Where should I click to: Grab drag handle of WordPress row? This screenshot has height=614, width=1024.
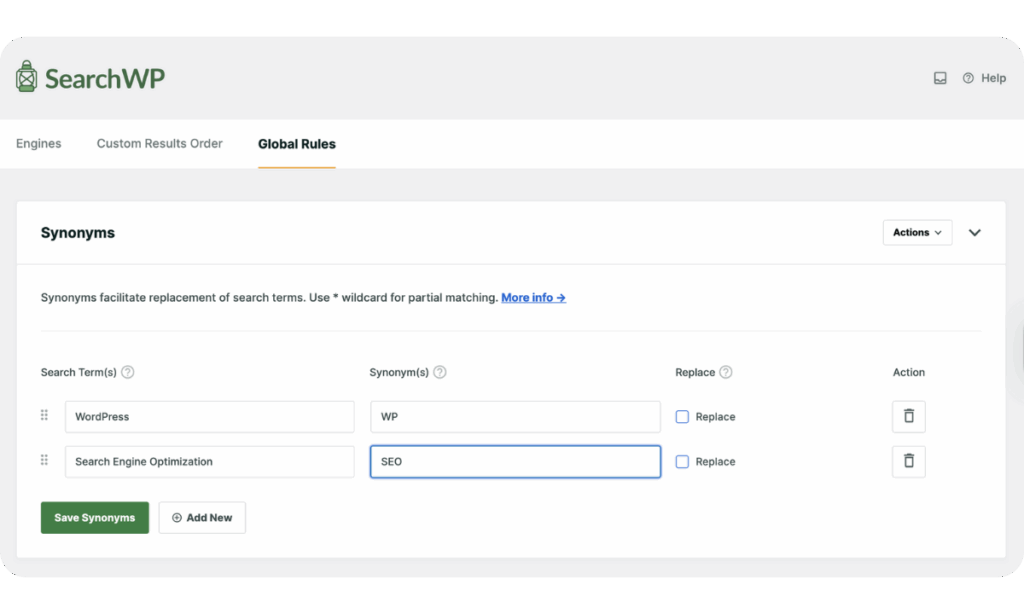(44, 415)
